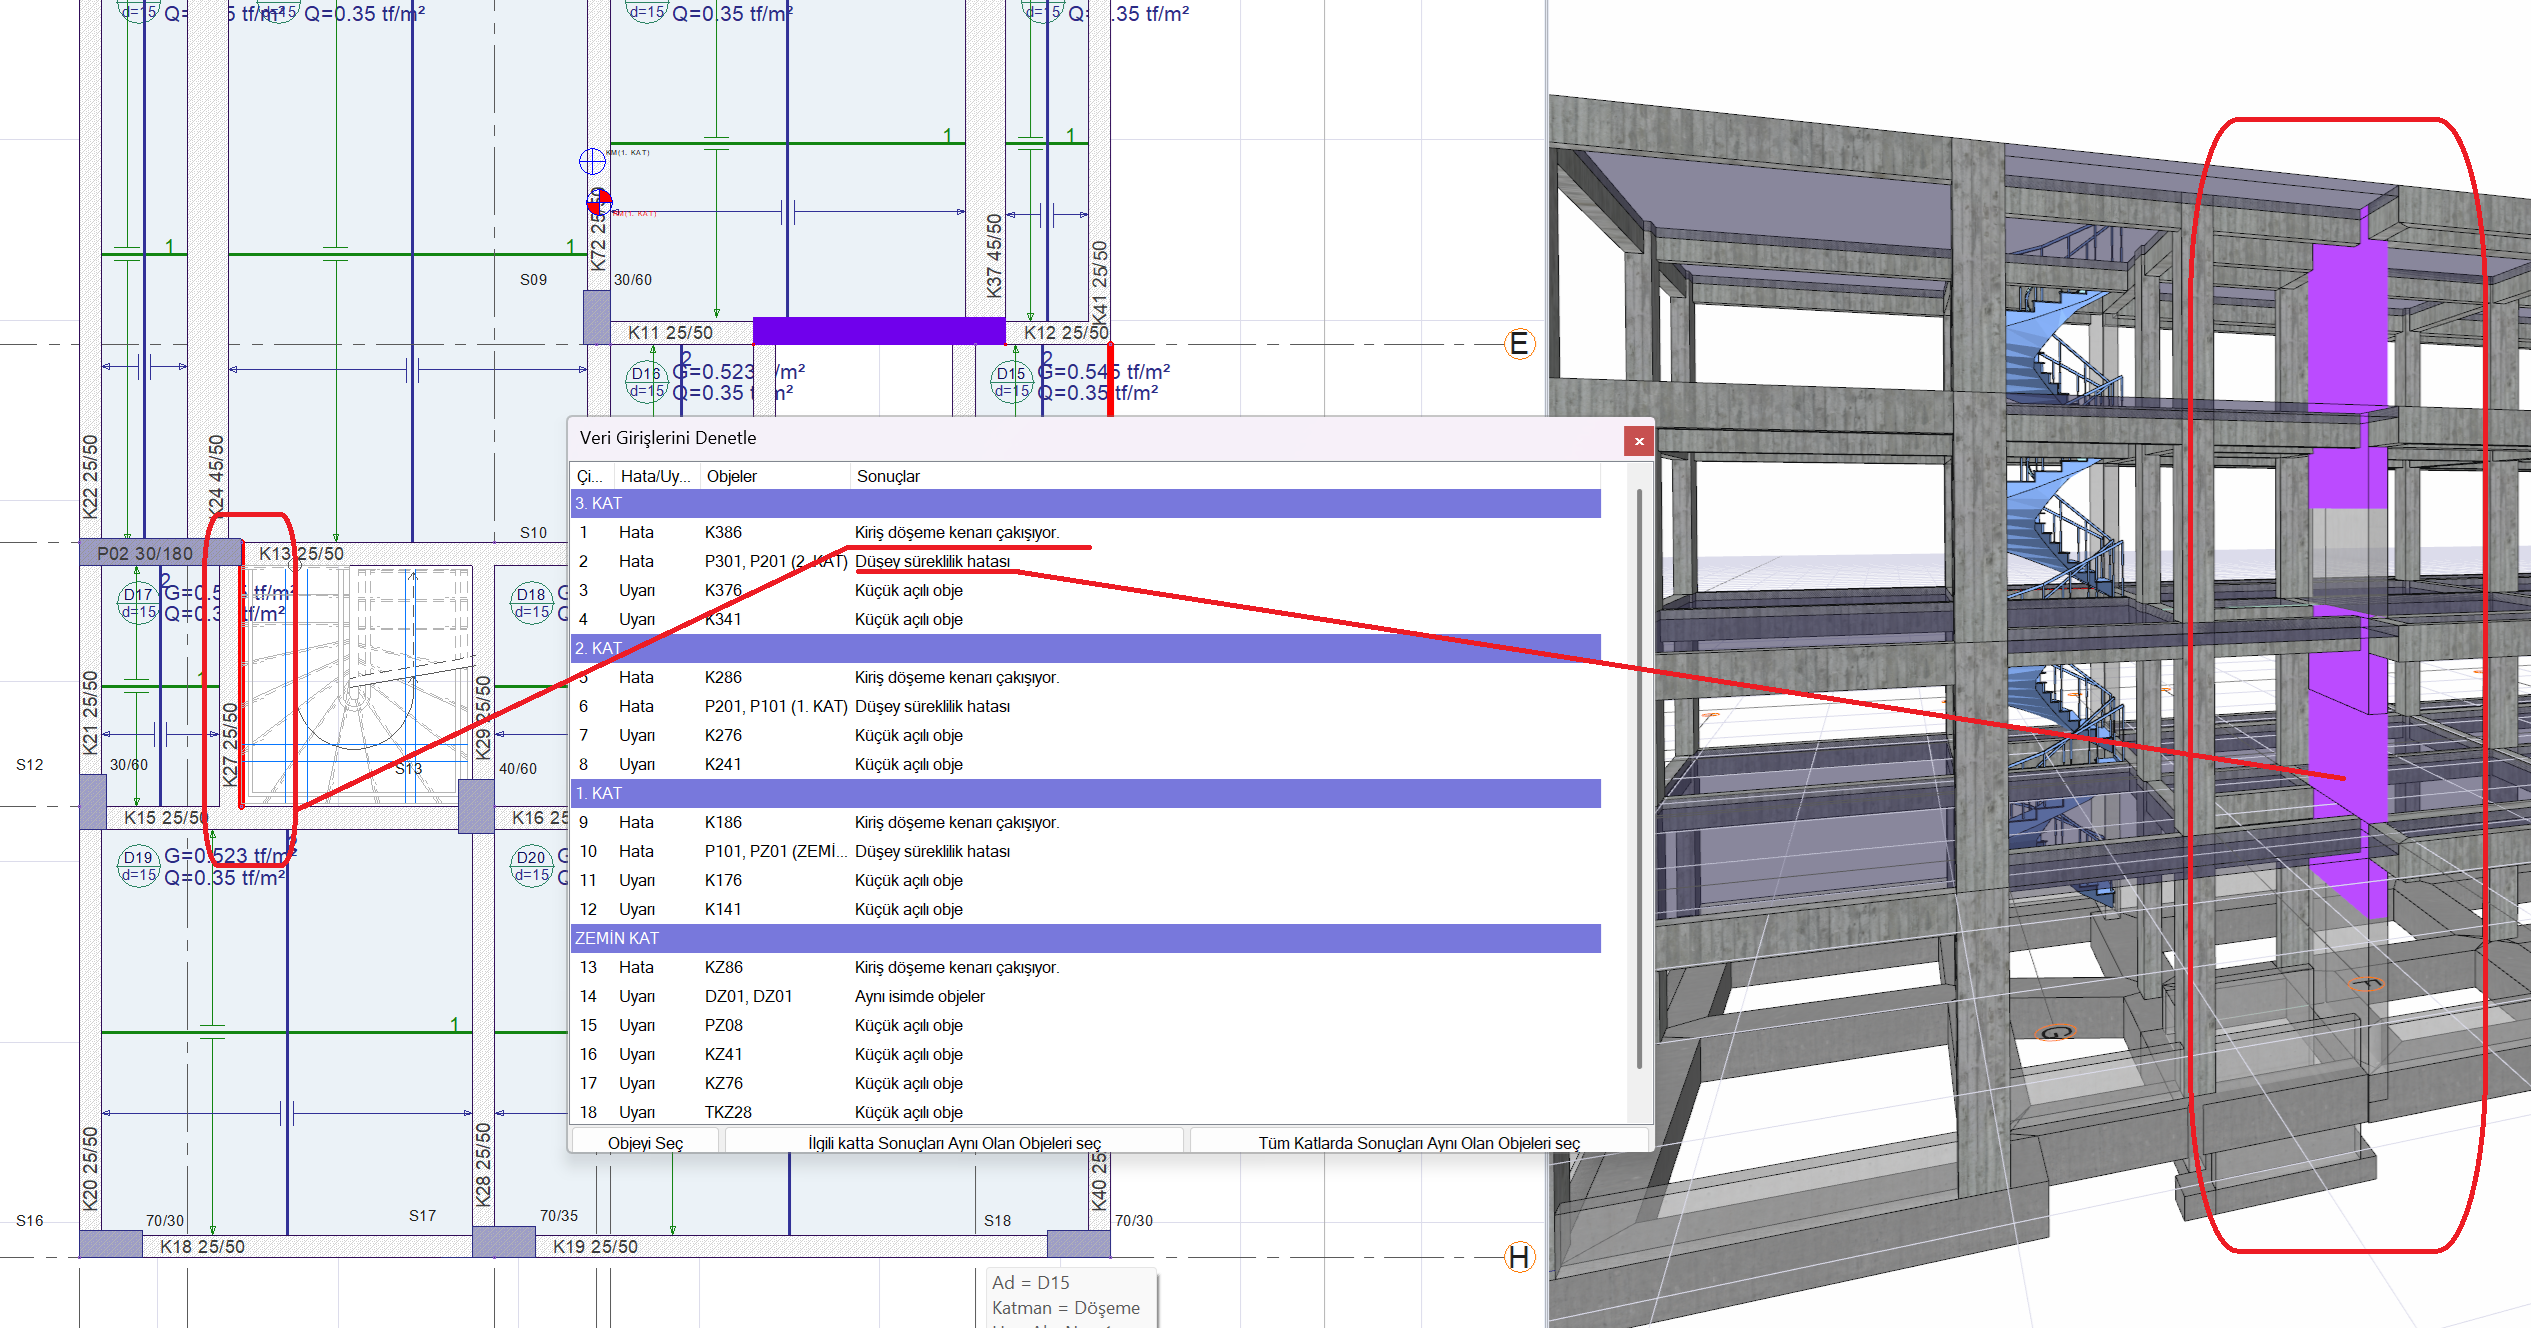Click the P02 30/180 shear wall label
The height and width of the screenshot is (1328, 2531).
point(145,553)
